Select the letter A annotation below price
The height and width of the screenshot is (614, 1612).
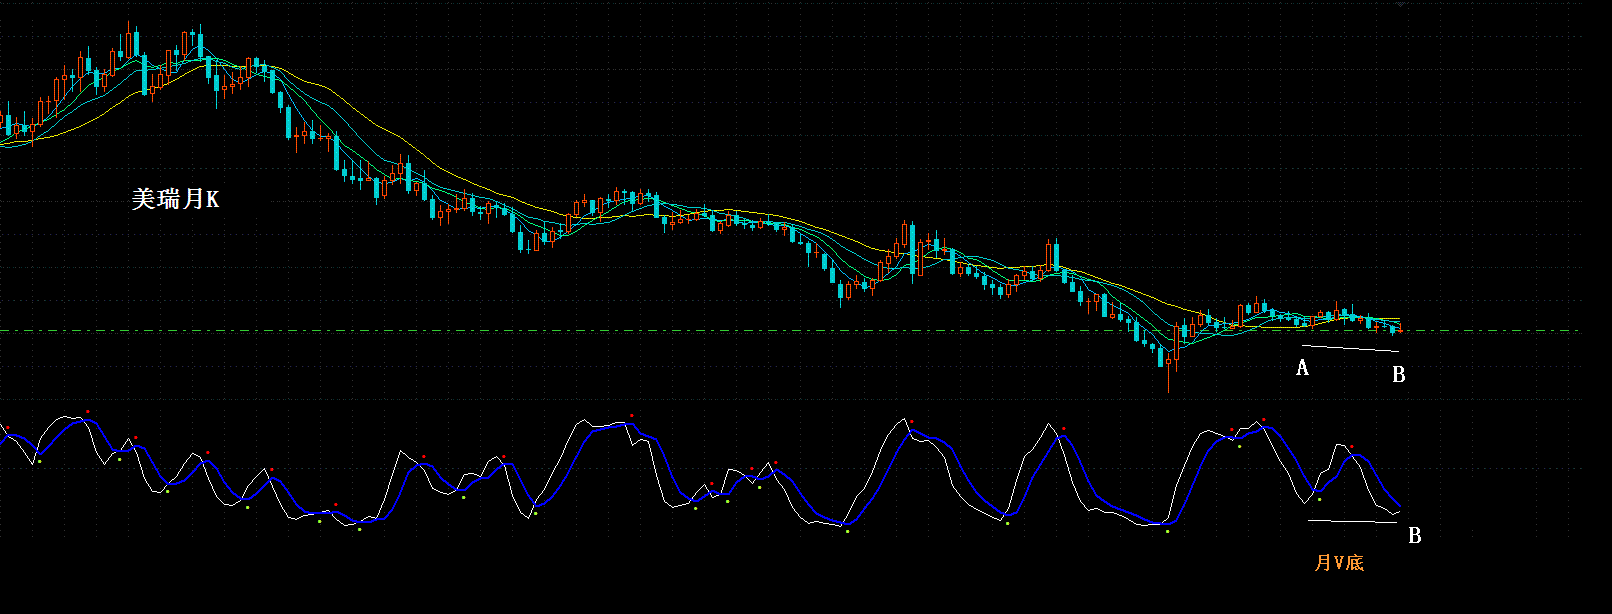pos(1302,368)
